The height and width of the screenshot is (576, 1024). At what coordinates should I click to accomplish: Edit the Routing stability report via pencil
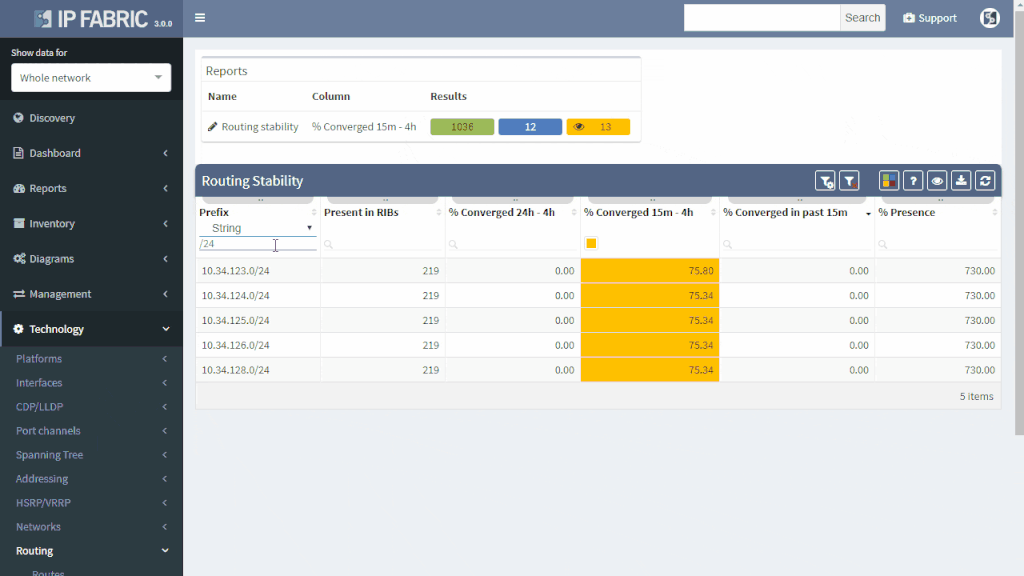(212, 127)
